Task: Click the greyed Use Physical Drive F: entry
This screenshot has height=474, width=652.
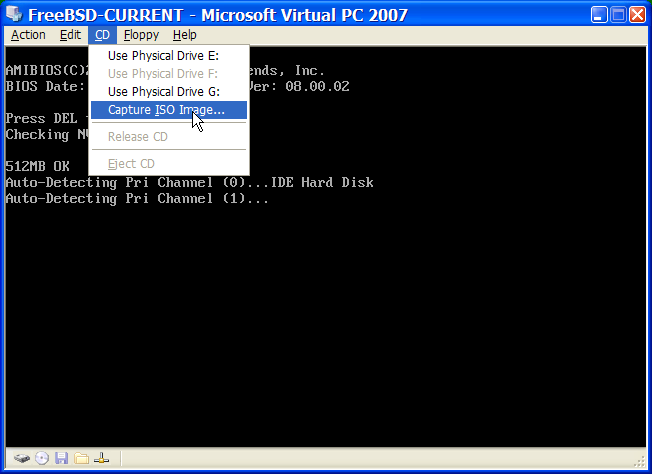Action: tap(162, 74)
